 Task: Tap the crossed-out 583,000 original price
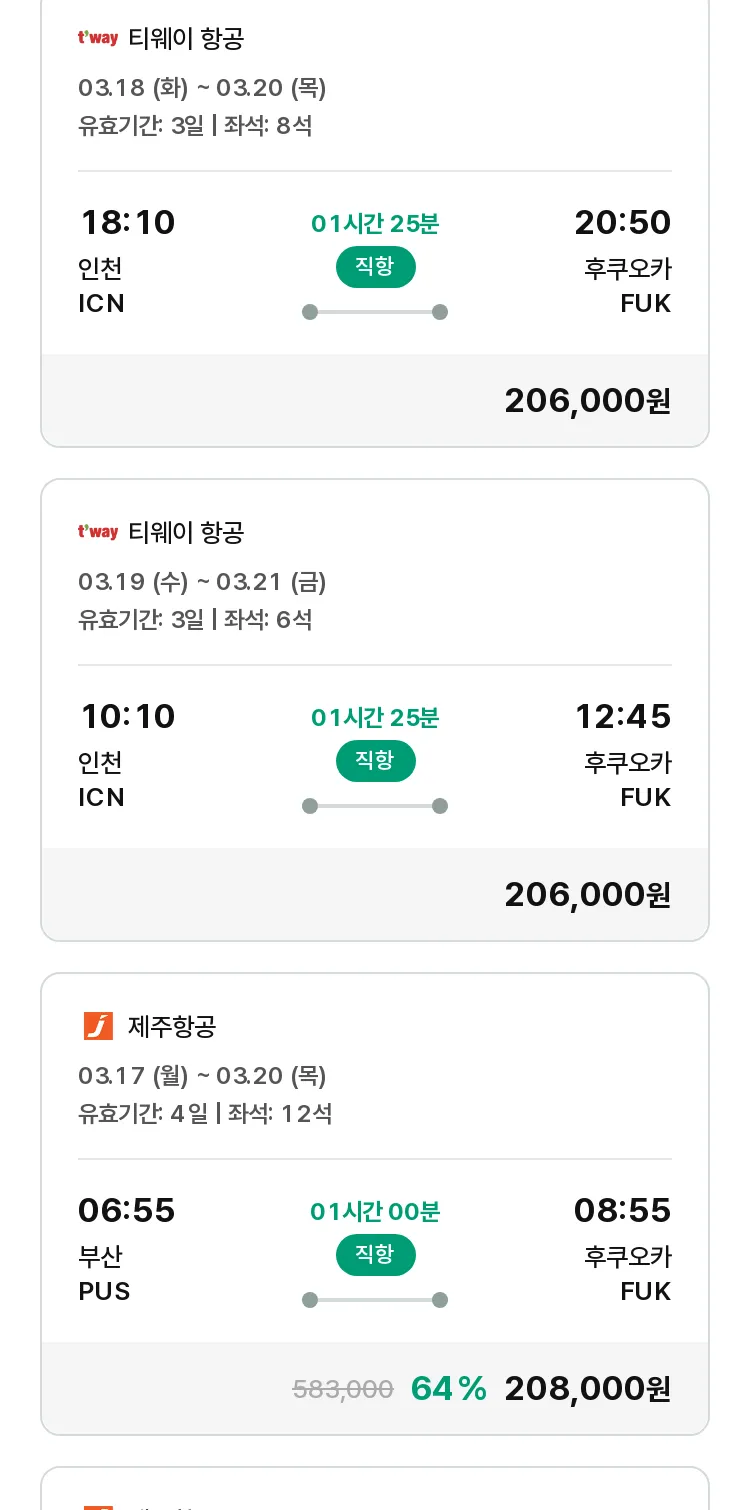[343, 1389]
